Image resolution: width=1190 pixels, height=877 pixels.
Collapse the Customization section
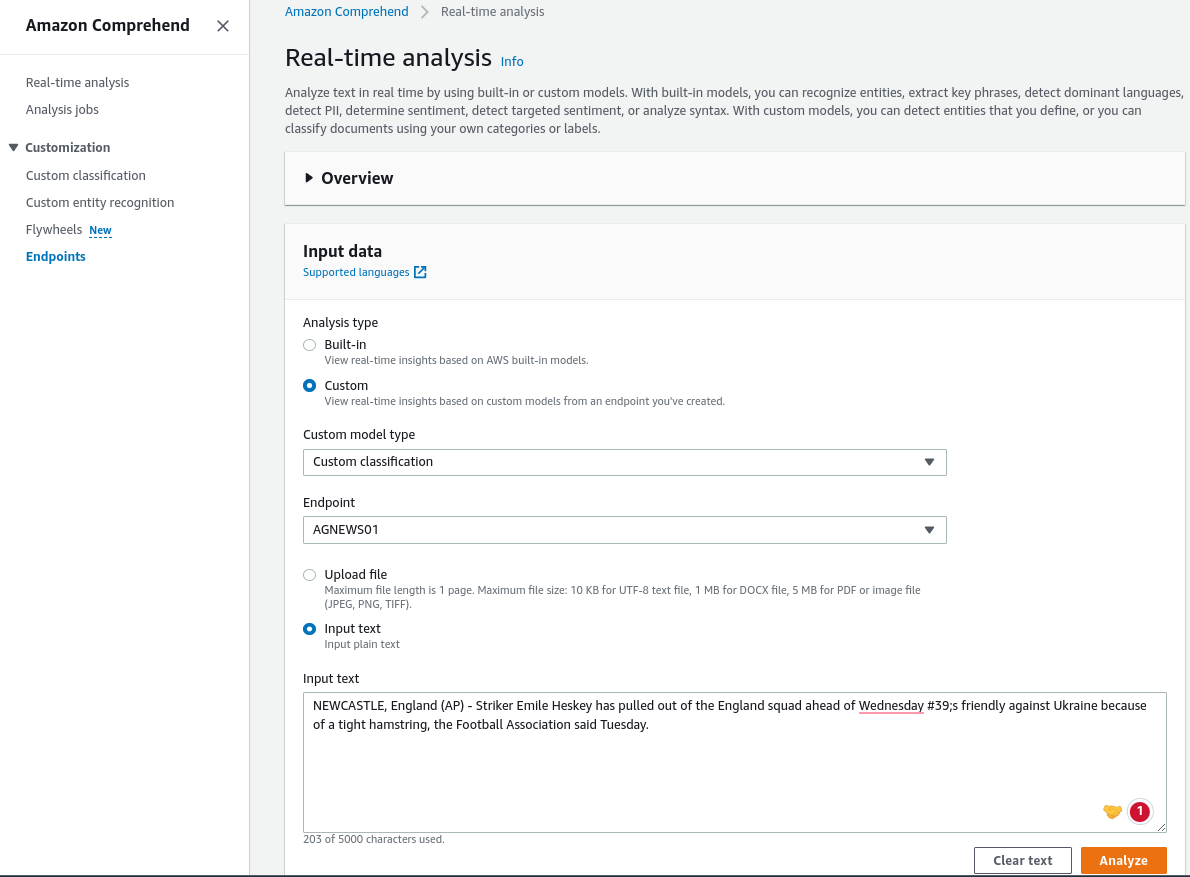point(13,147)
